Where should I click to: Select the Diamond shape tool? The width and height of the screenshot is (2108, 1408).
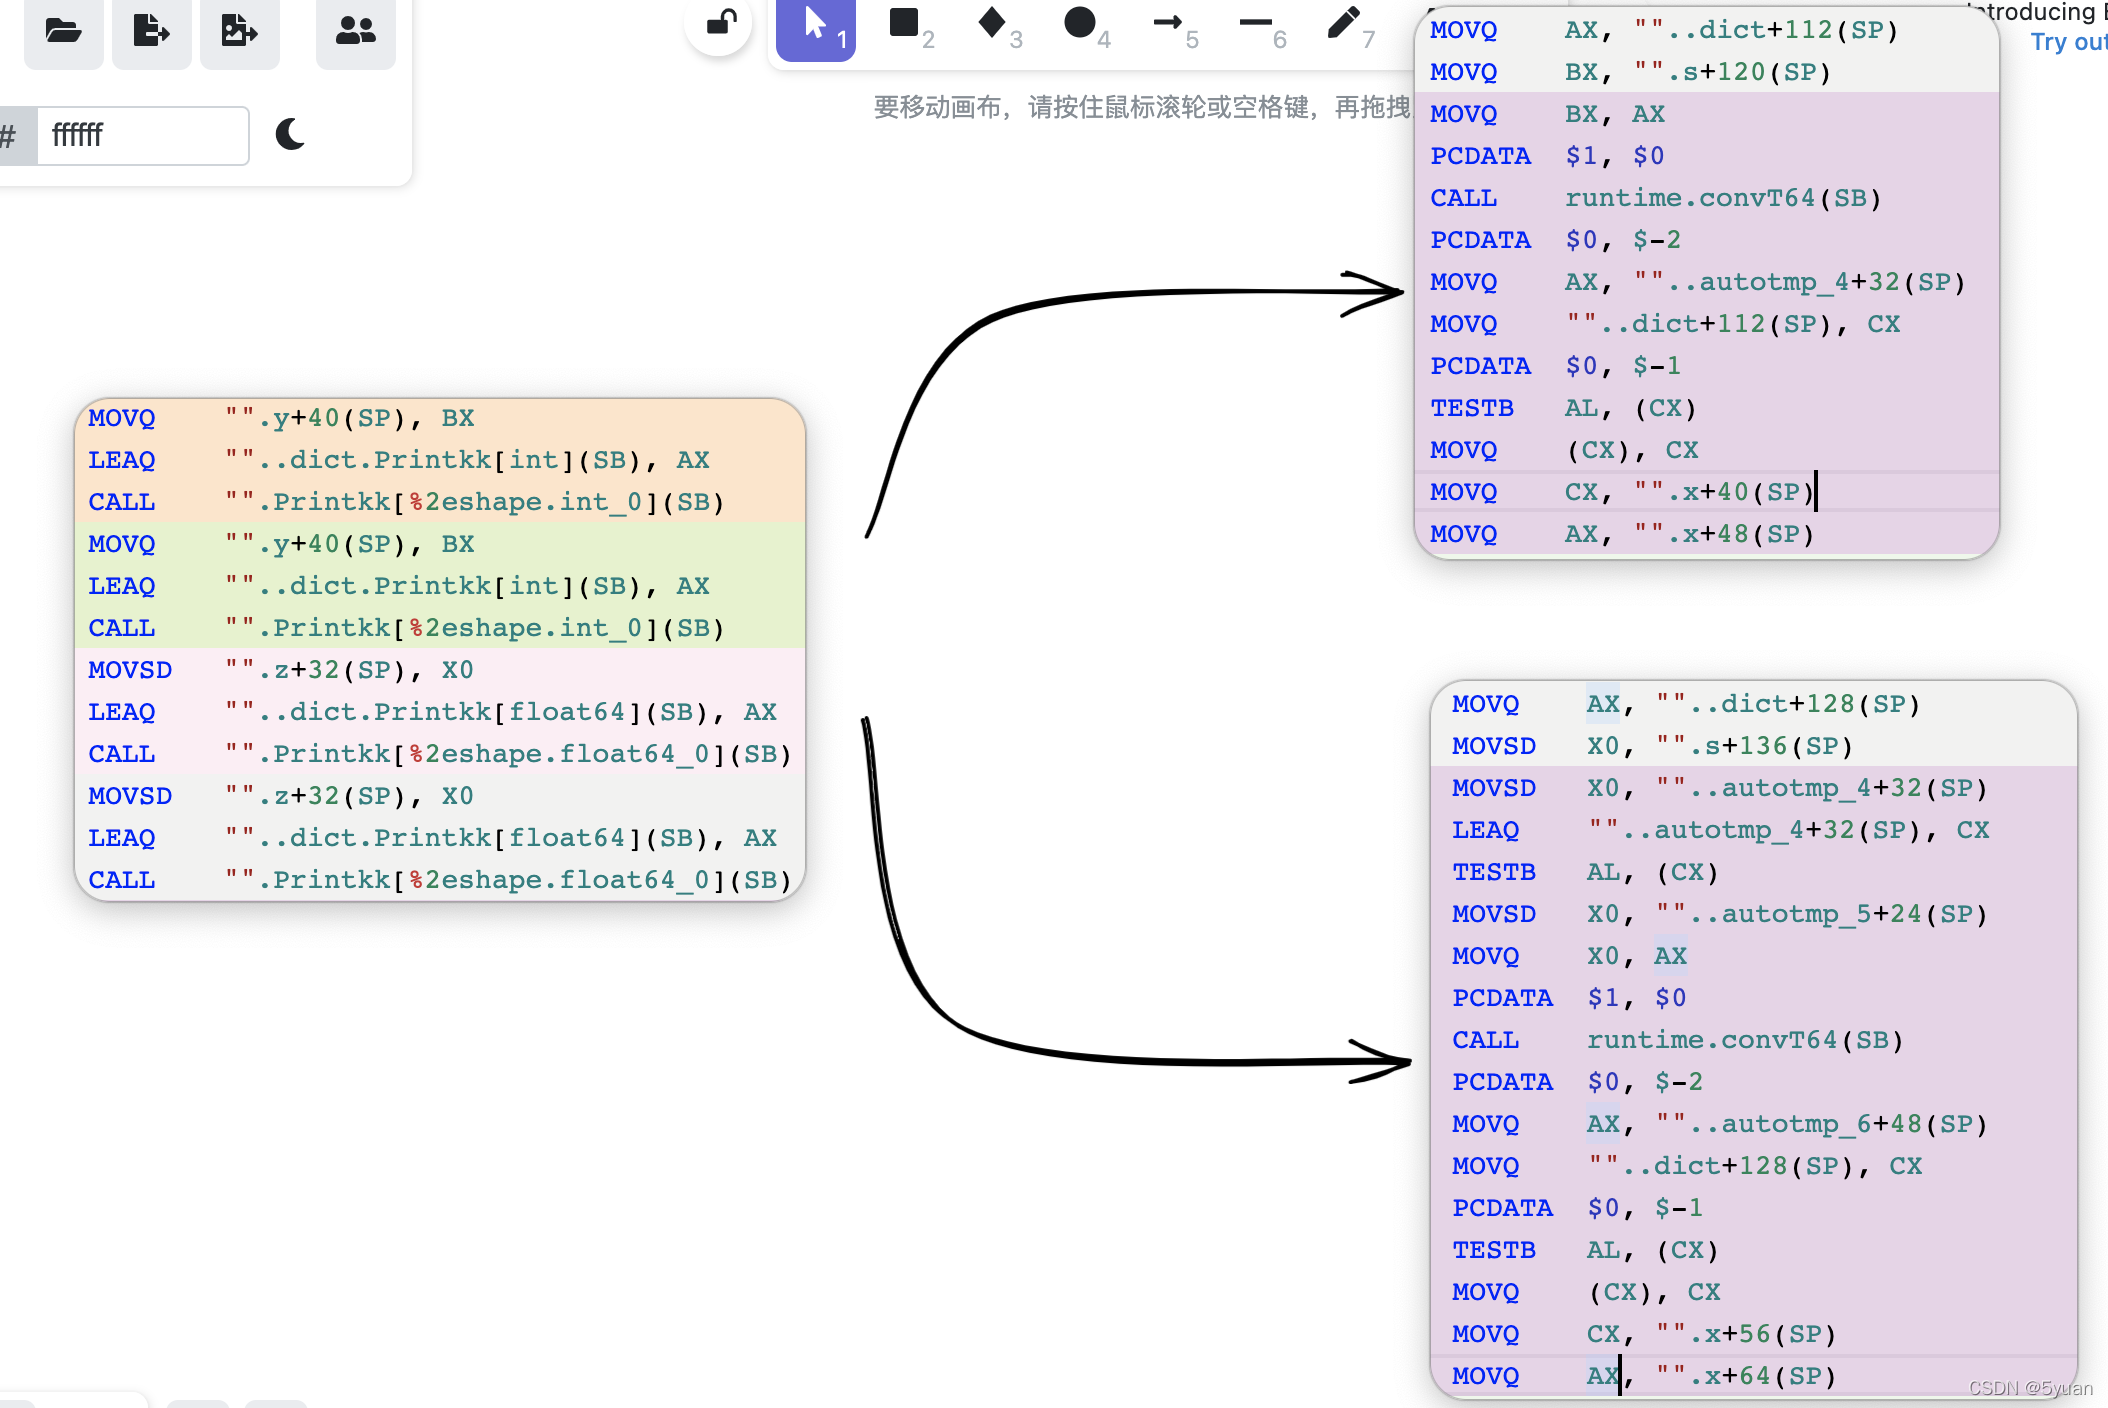click(992, 25)
